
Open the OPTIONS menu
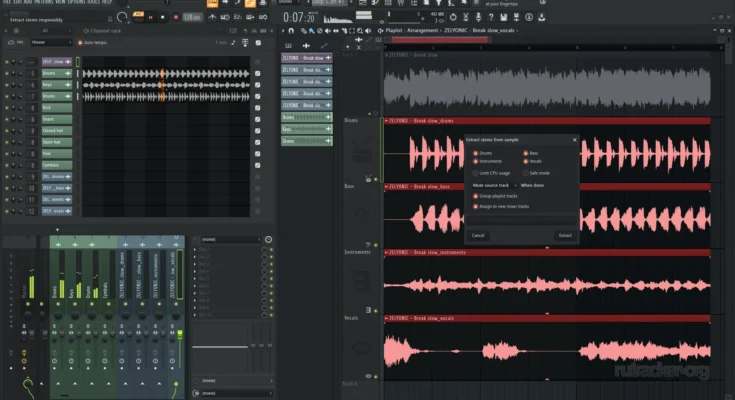(x=78, y=2)
